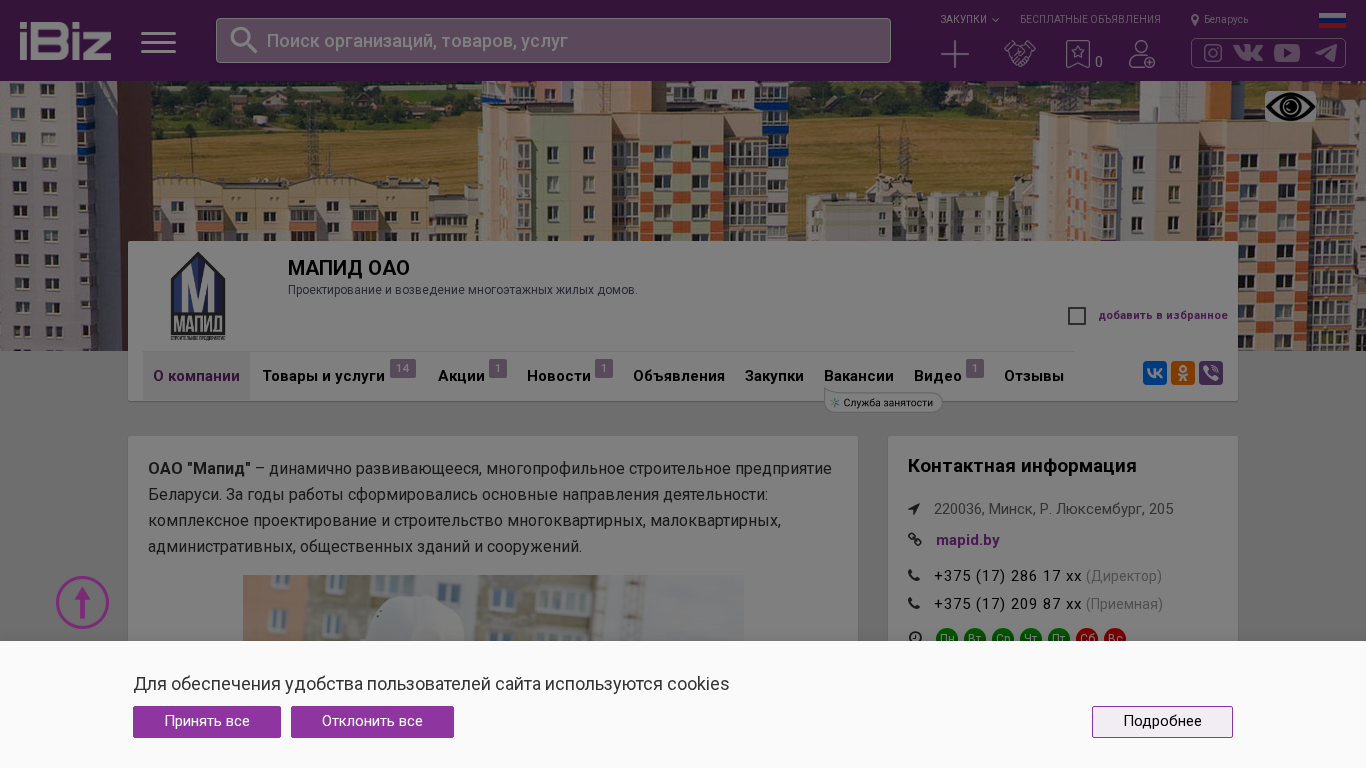Click the Контактная информация heading

(1022, 466)
